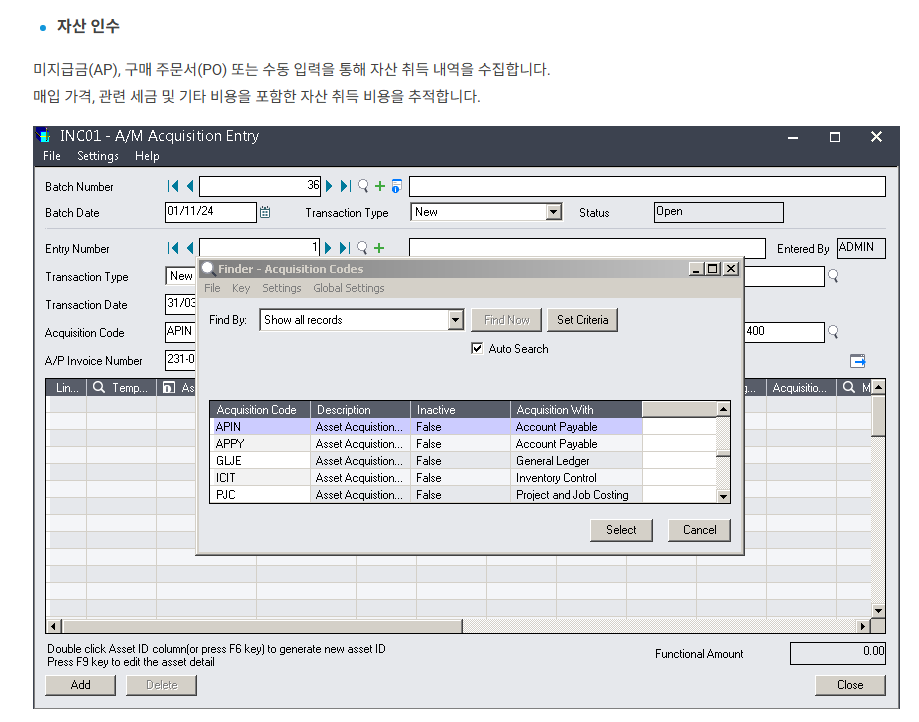Open the Batch Date calendar picker
Viewport: 919px width, 722px height.
(265, 212)
